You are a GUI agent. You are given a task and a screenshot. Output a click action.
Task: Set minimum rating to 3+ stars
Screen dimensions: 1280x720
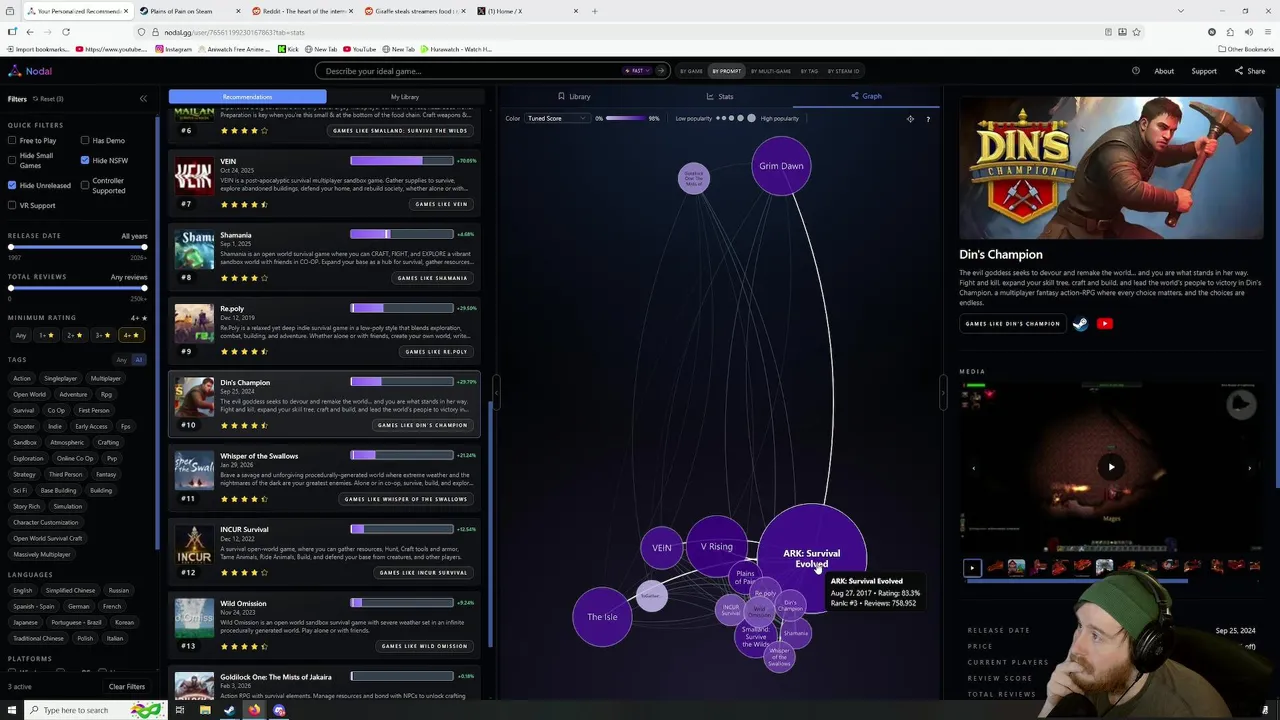(x=102, y=335)
